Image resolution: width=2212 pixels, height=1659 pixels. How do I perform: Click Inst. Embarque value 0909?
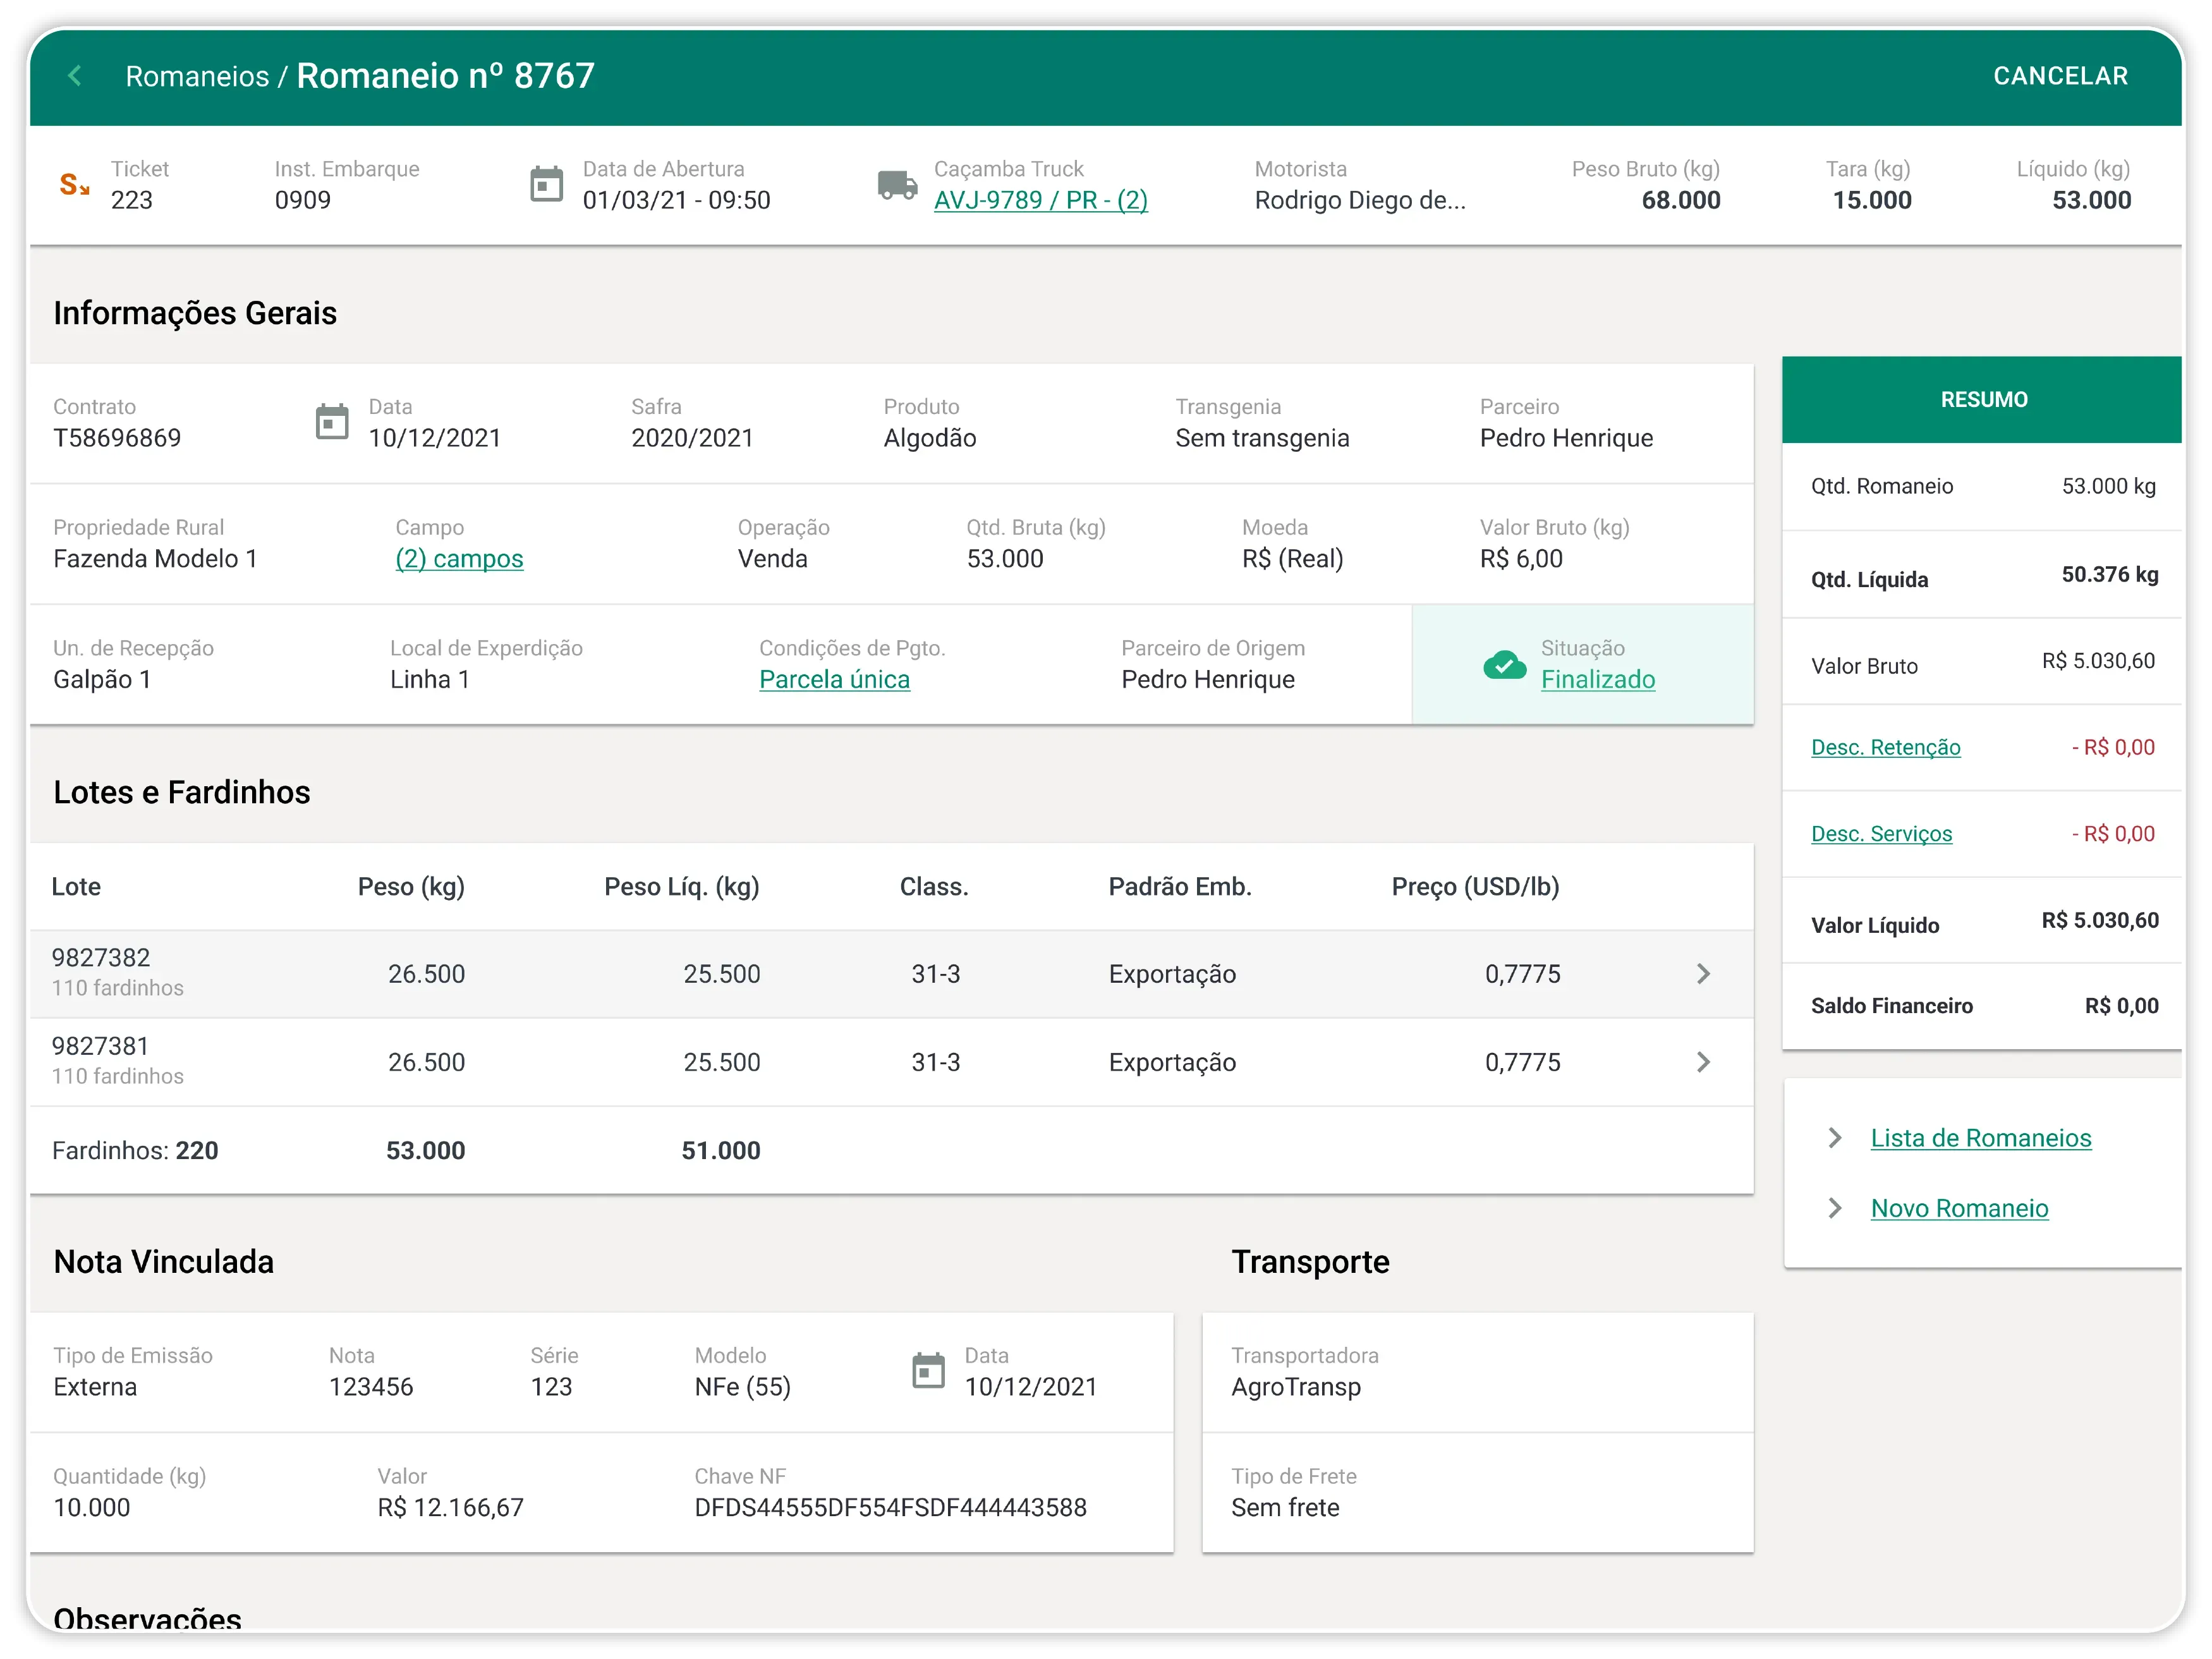303,200
